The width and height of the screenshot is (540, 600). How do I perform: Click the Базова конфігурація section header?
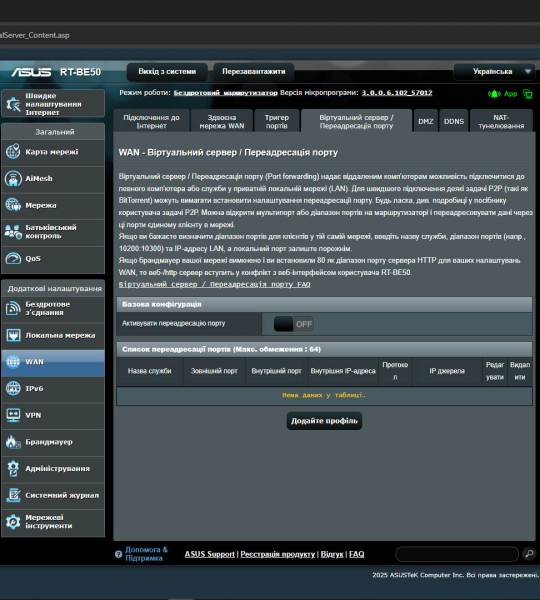[x=324, y=304]
